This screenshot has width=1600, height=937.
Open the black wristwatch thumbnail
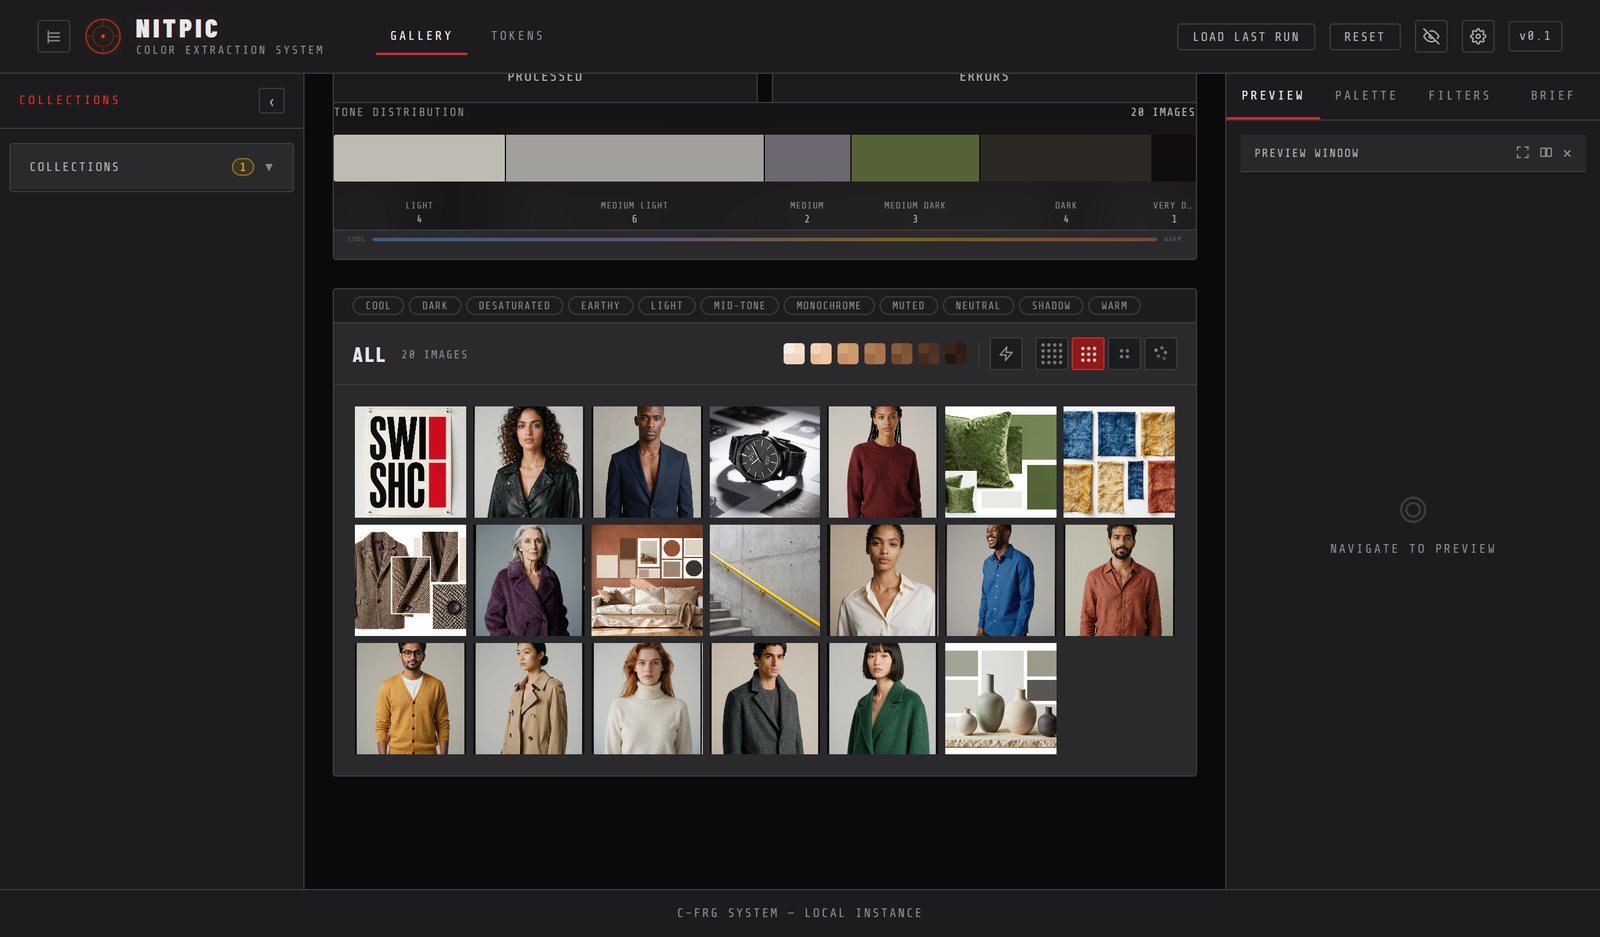(x=765, y=462)
